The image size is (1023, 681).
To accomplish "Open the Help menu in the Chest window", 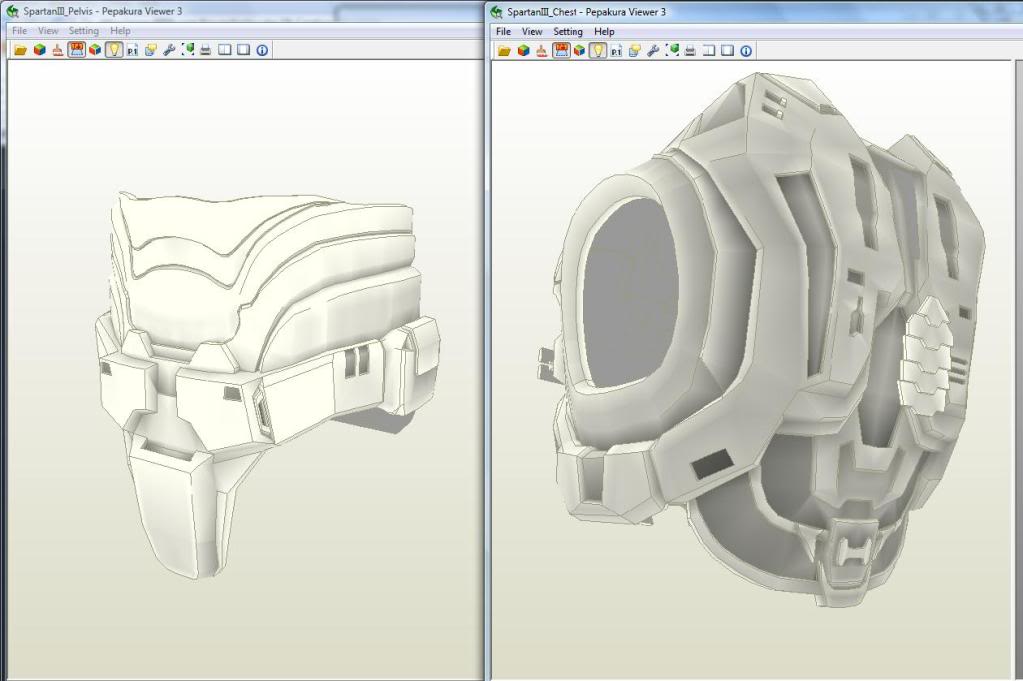I will (x=604, y=31).
